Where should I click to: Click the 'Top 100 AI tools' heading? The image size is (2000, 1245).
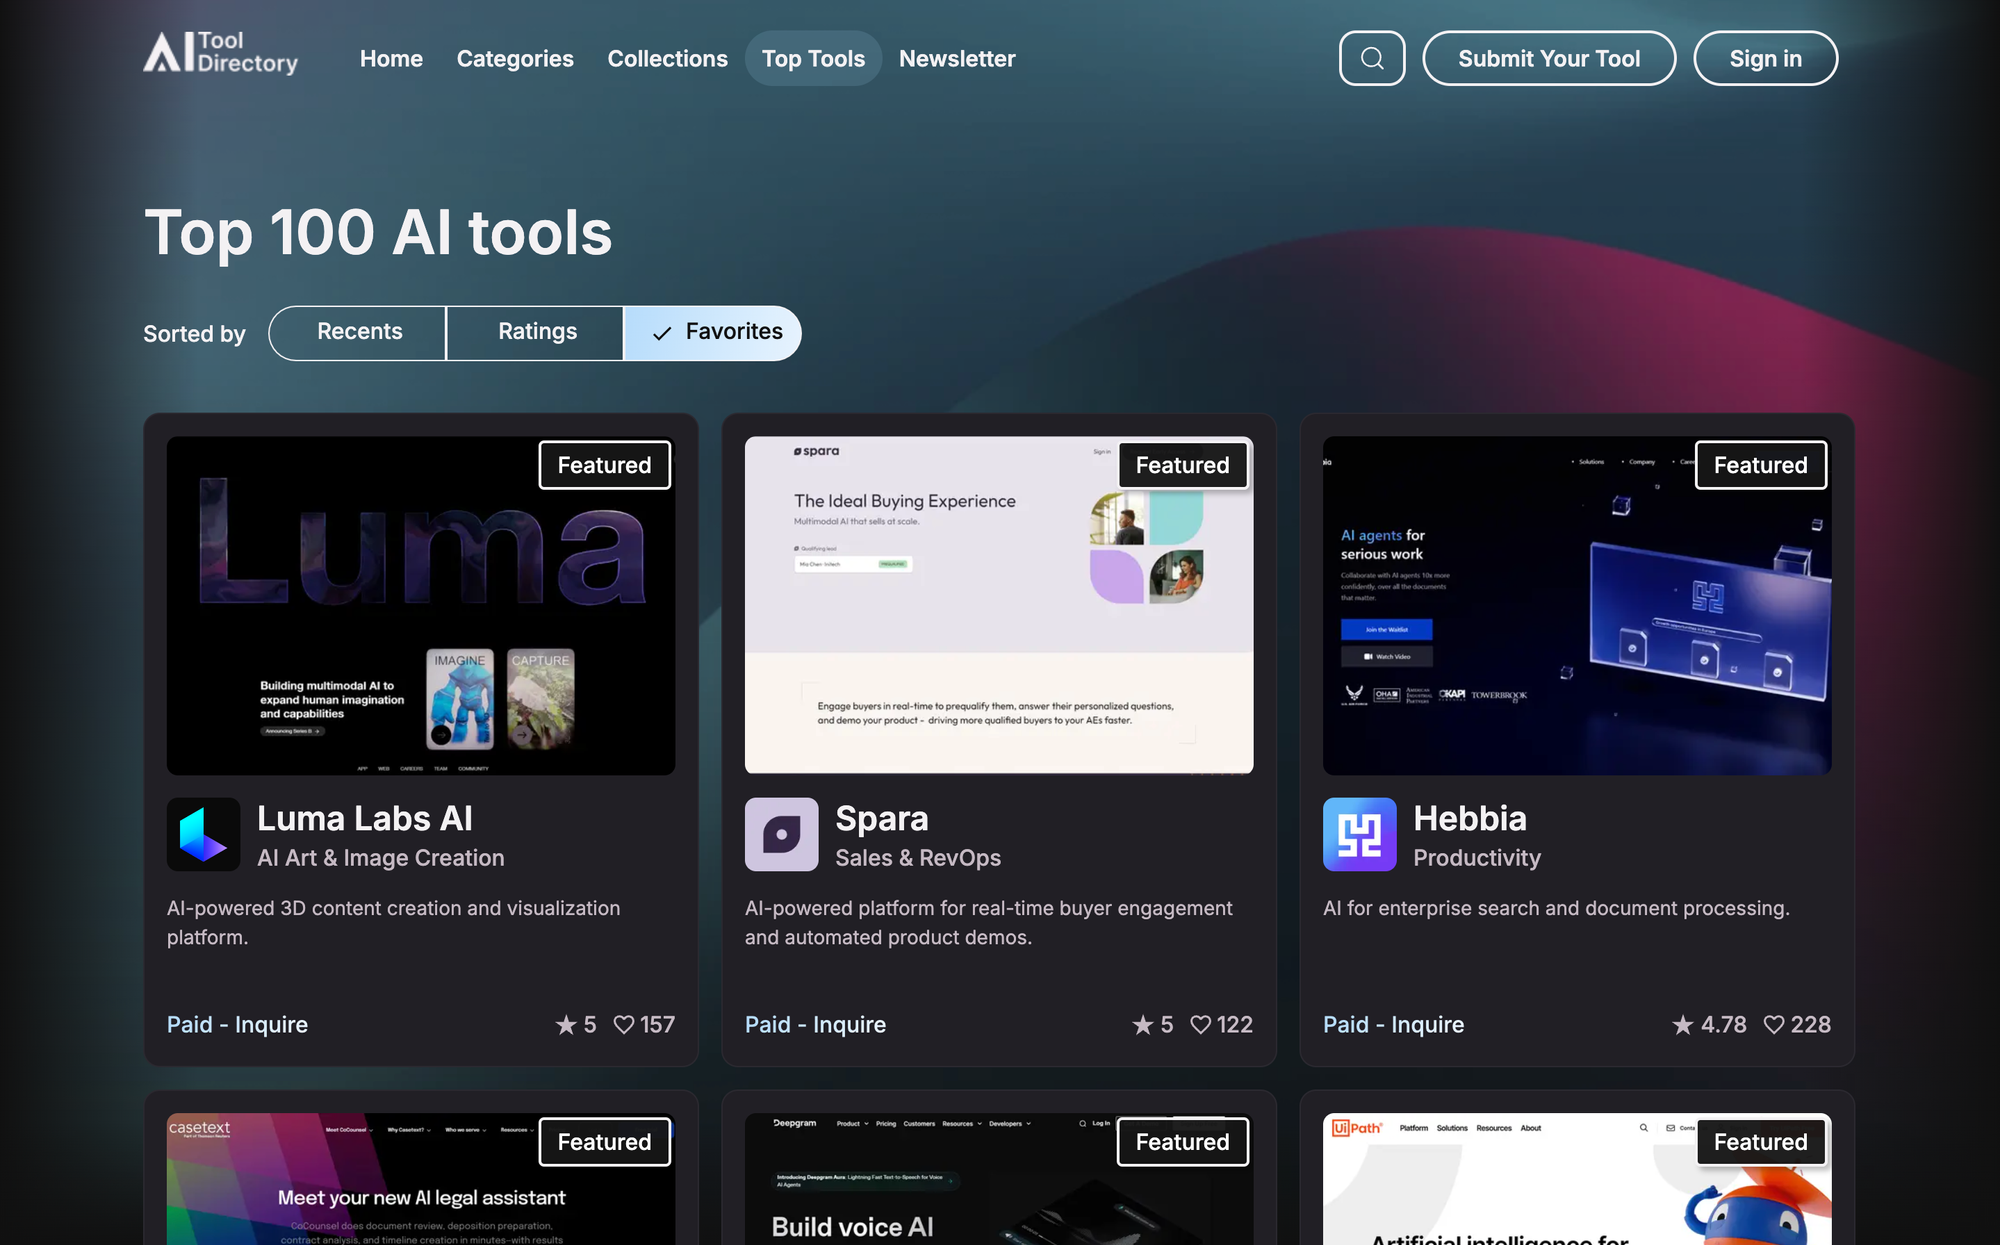tap(378, 233)
